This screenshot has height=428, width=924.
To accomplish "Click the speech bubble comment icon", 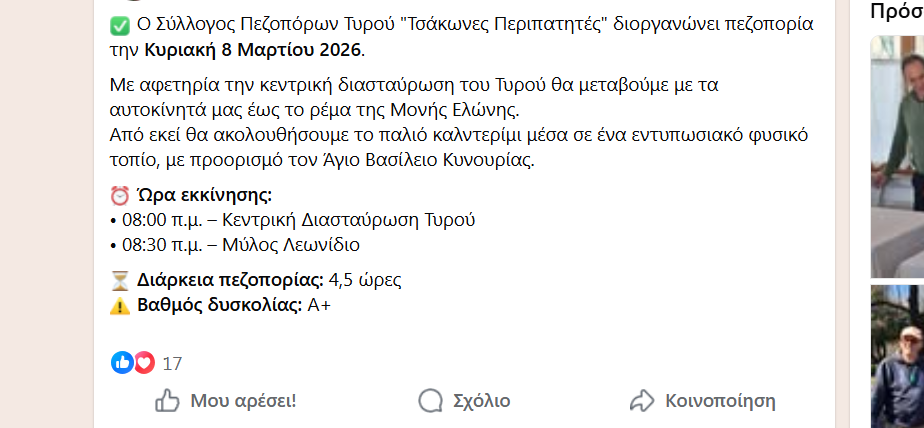I will [430, 401].
